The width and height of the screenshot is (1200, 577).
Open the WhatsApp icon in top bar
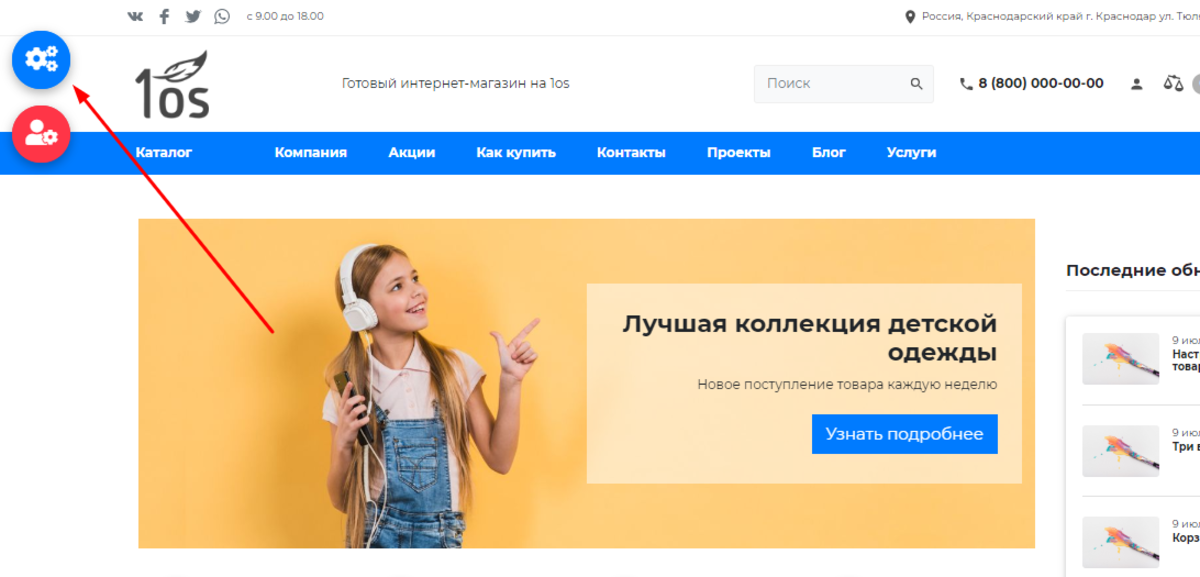222,16
